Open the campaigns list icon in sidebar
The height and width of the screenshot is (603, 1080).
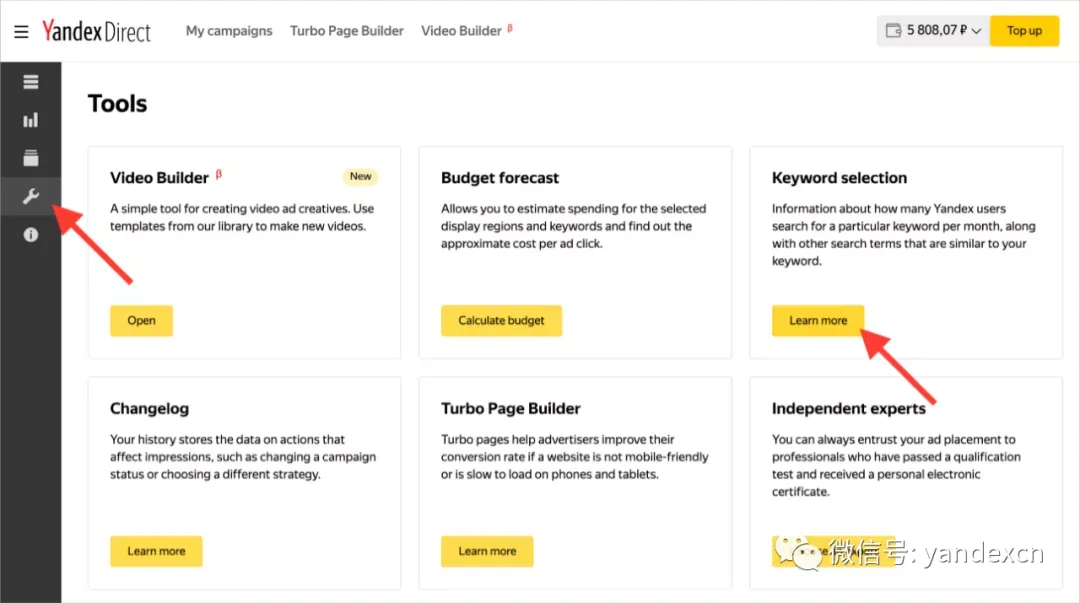30,82
